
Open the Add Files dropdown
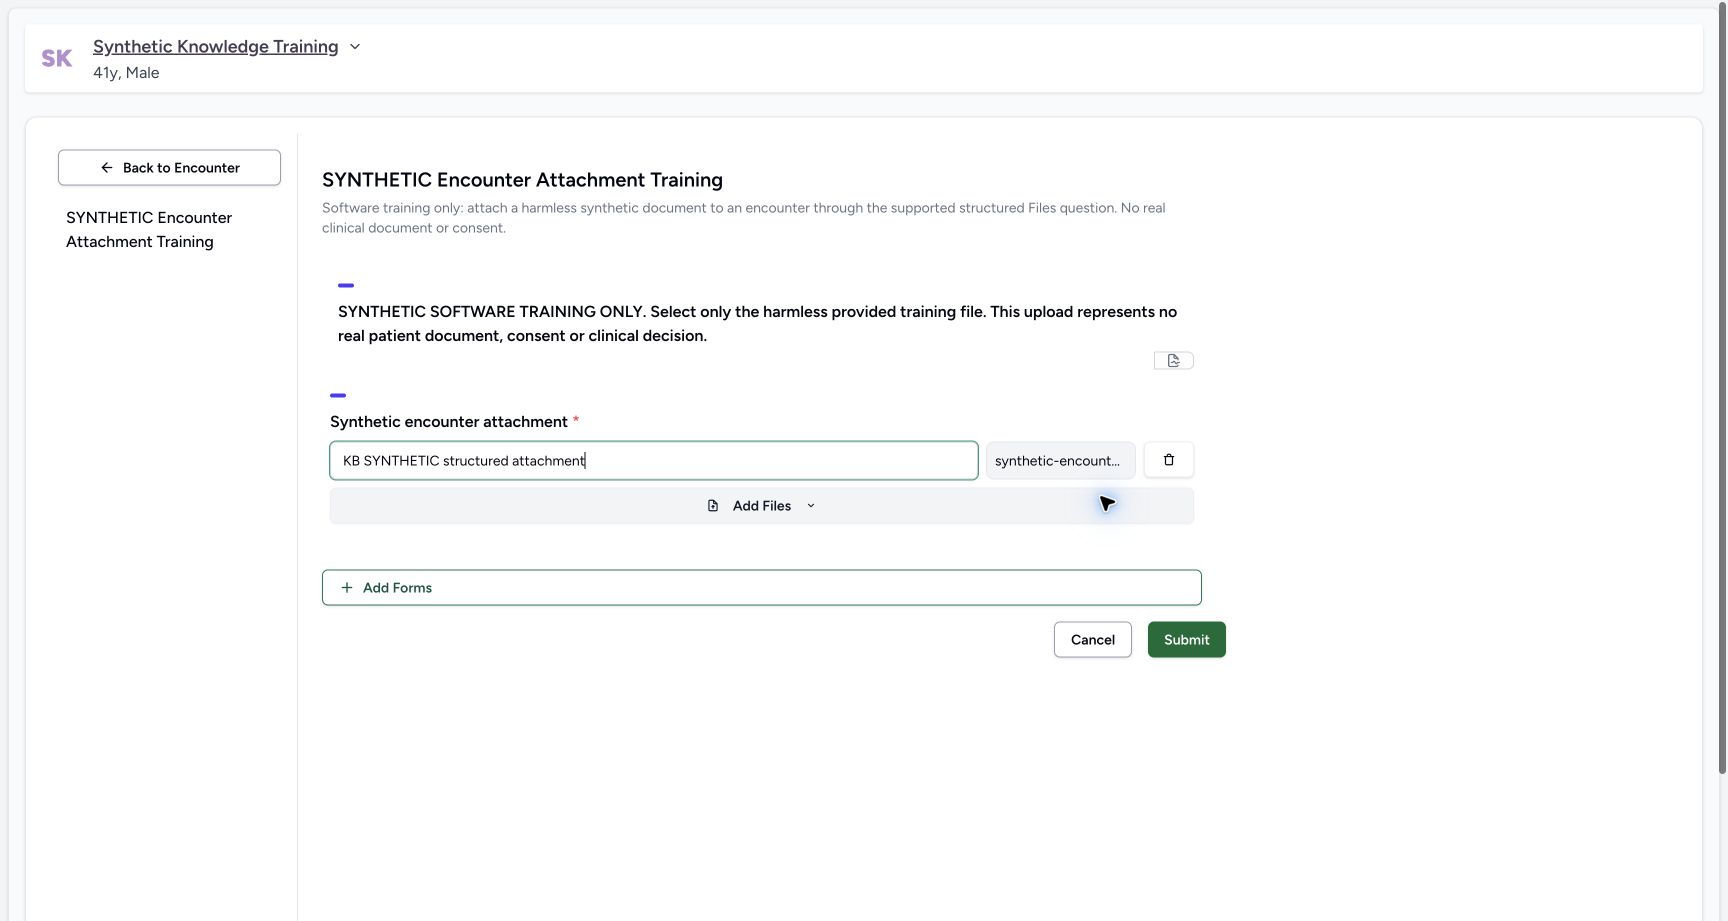[762, 506]
